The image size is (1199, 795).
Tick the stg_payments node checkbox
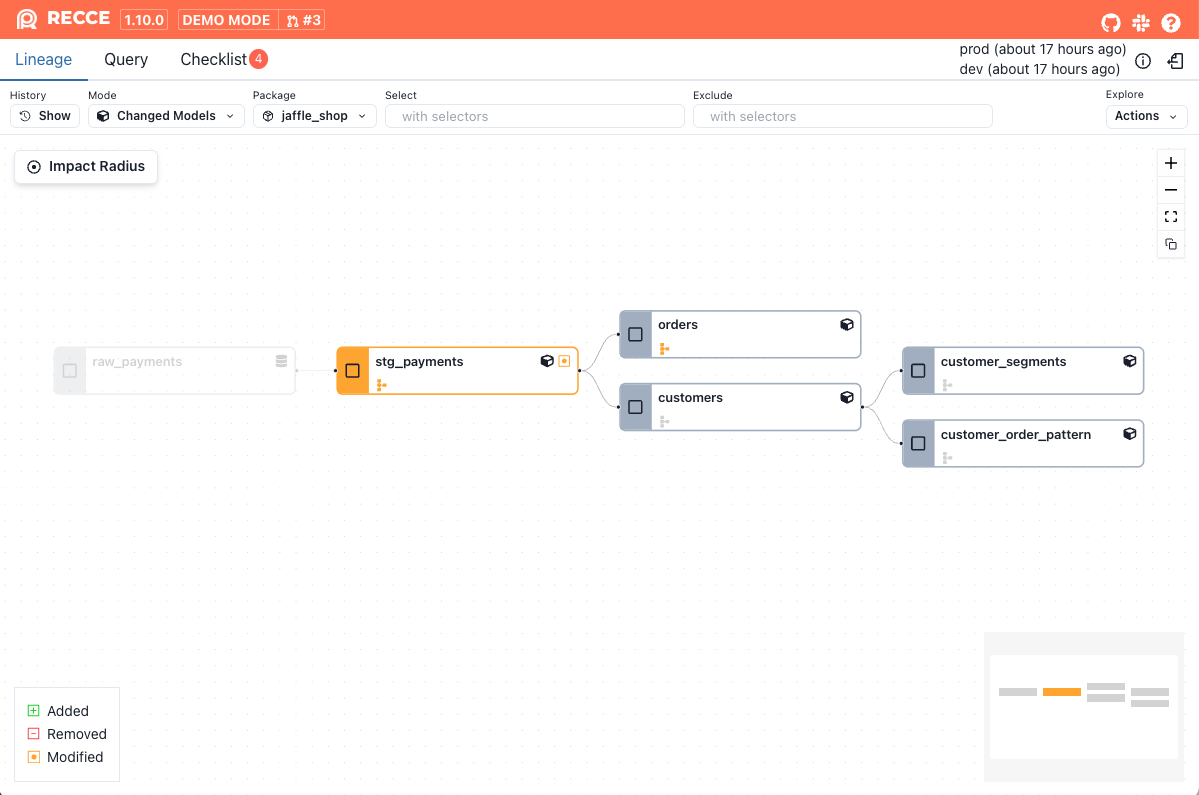pos(353,371)
